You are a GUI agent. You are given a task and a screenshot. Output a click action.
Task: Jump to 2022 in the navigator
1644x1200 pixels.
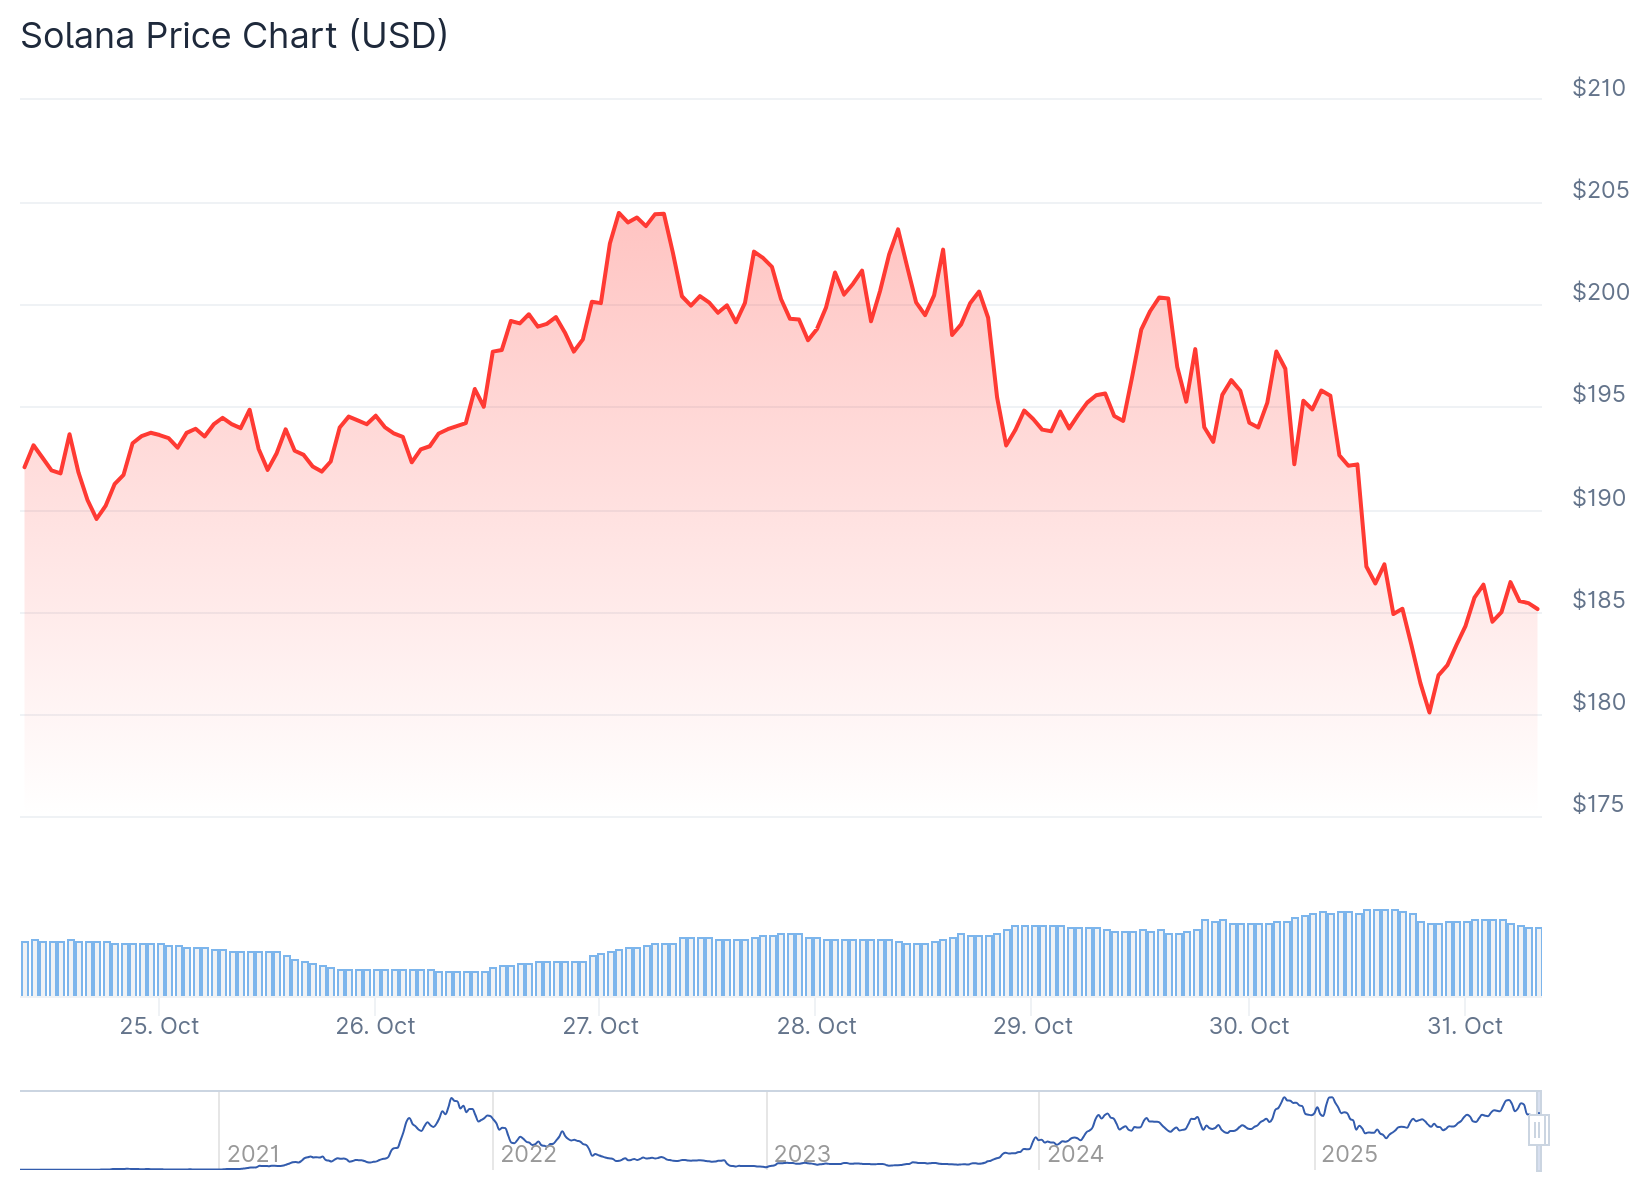528,1154
